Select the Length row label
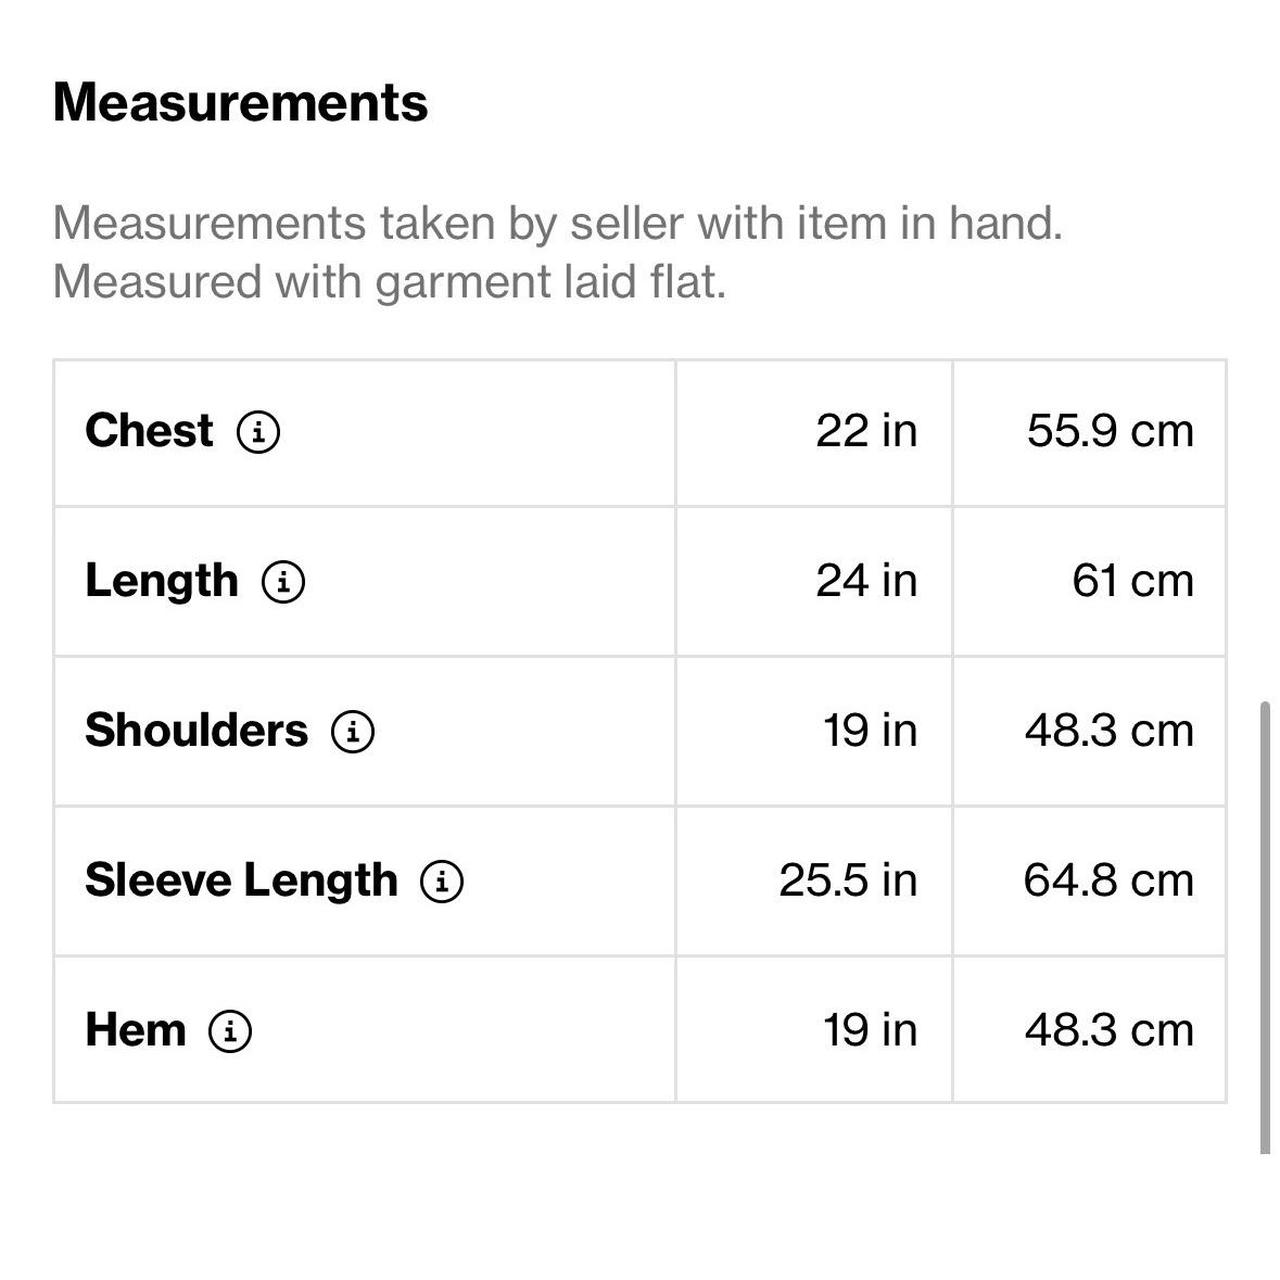The width and height of the screenshot is (1280, 1280). pyautogui.click(x=161, y=581)
